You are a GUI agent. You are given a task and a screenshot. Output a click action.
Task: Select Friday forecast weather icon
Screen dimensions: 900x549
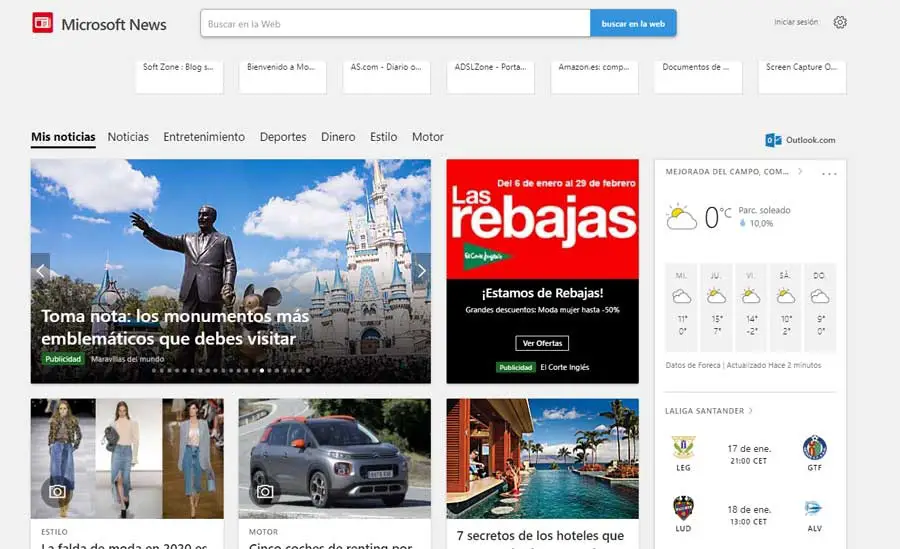click(751, 296)
